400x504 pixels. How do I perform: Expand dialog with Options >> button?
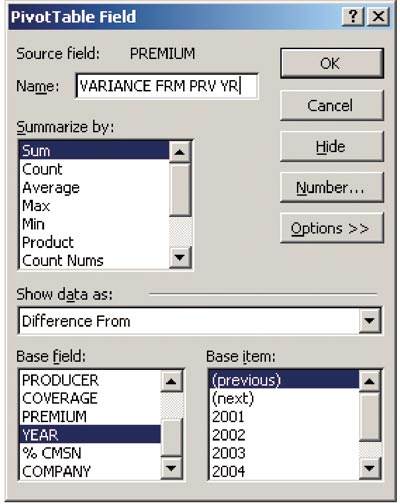point(332,228)
